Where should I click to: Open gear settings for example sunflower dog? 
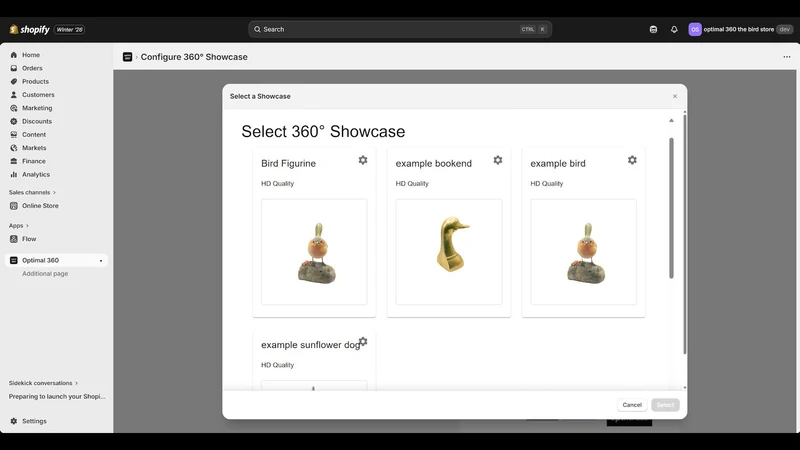(363, 341)
